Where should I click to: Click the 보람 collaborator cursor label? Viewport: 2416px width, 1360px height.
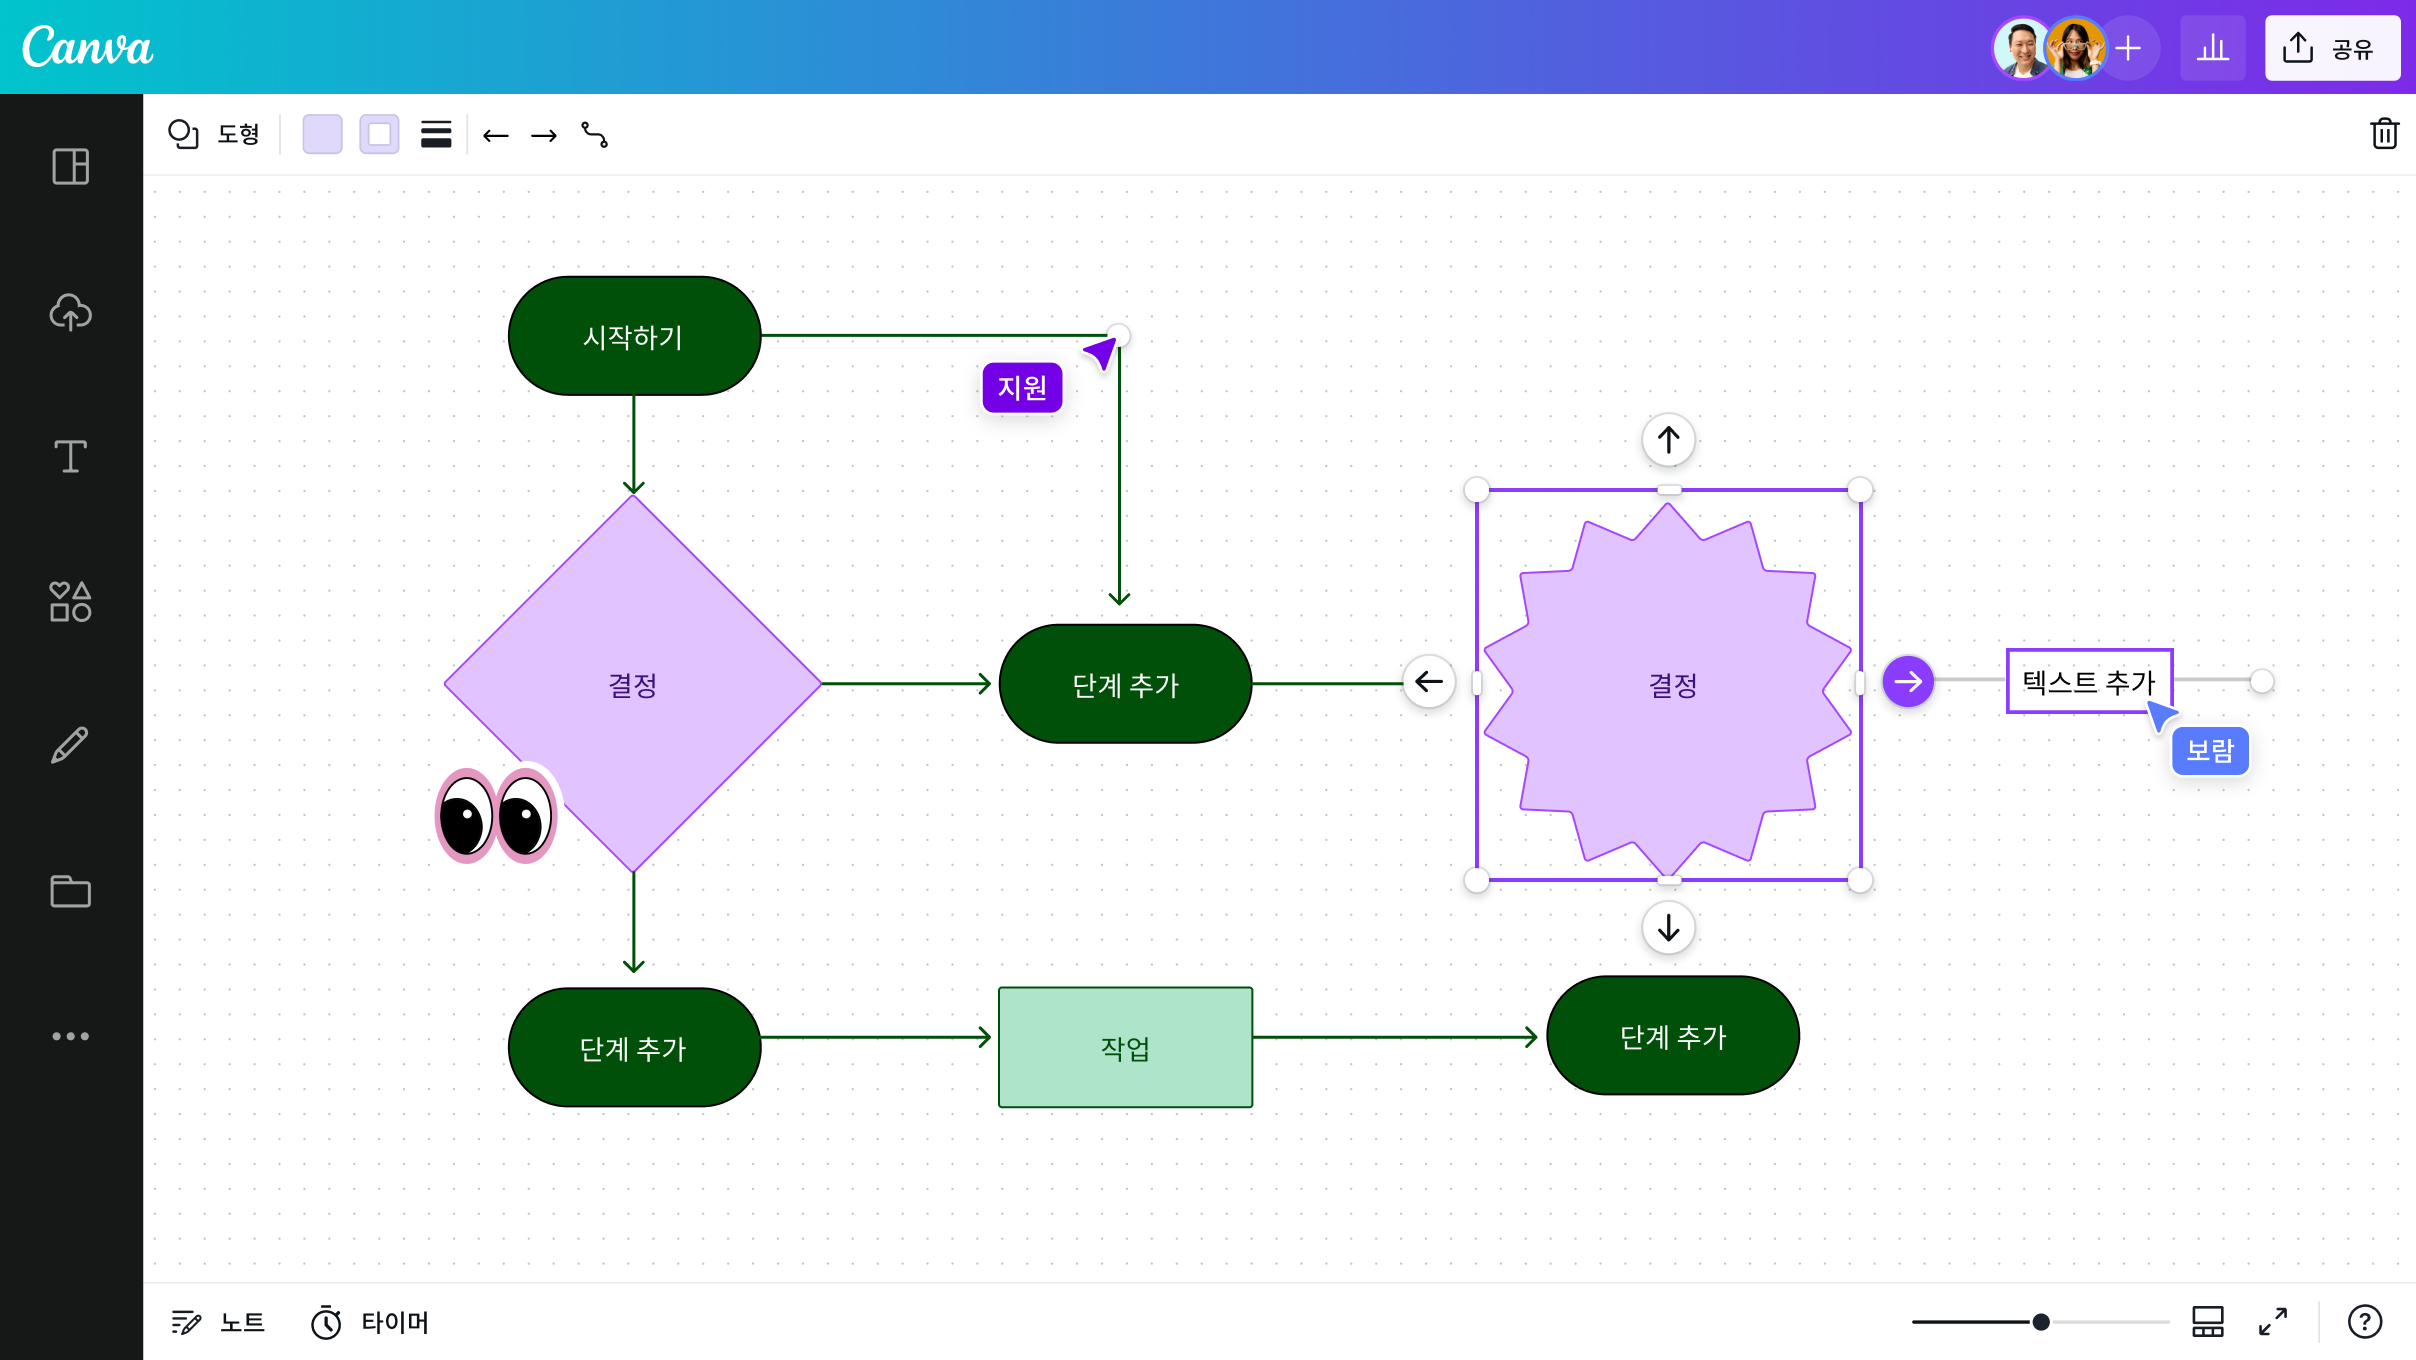point(2210,751)
